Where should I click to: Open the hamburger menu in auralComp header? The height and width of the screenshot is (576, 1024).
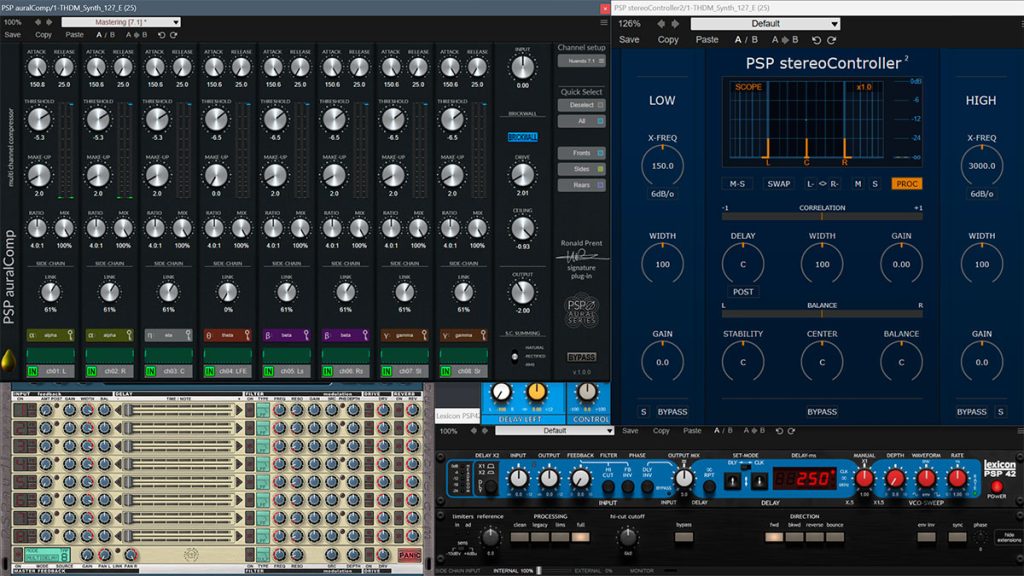603,22
